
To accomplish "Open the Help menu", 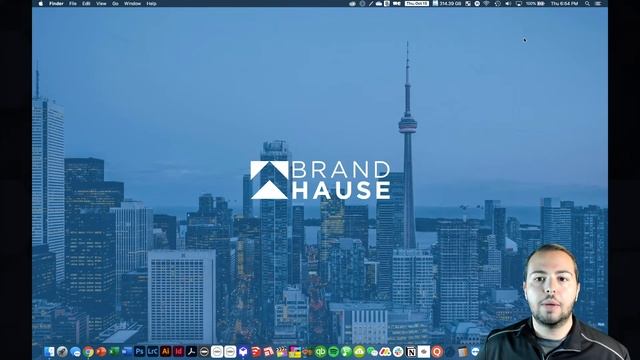I will (151, 3).
